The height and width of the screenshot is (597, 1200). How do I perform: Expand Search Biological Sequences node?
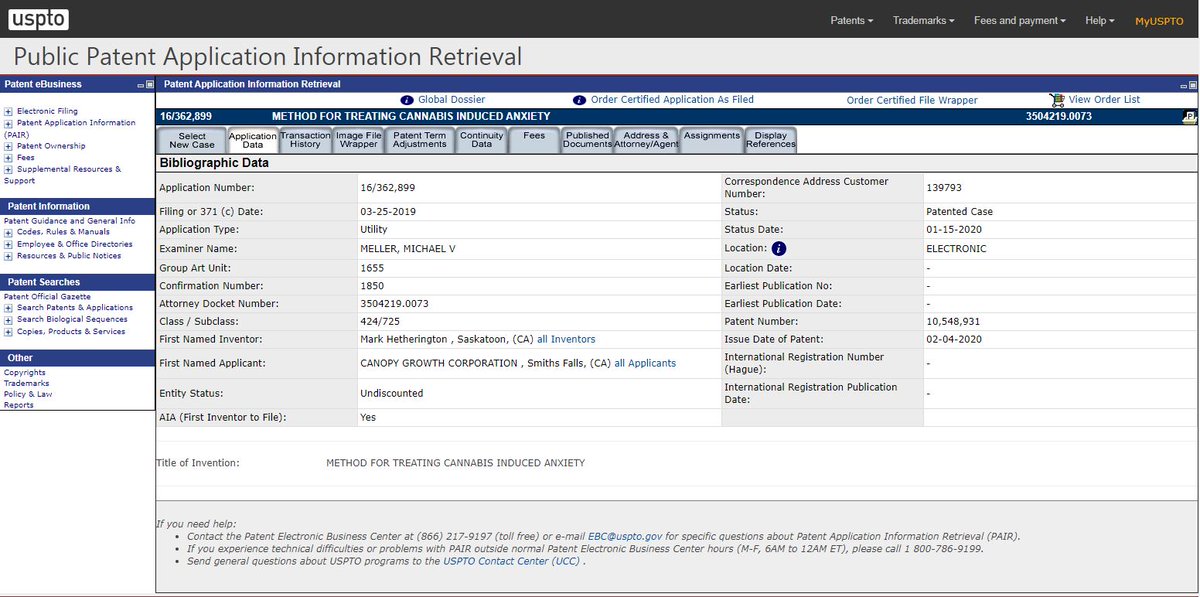8,320
